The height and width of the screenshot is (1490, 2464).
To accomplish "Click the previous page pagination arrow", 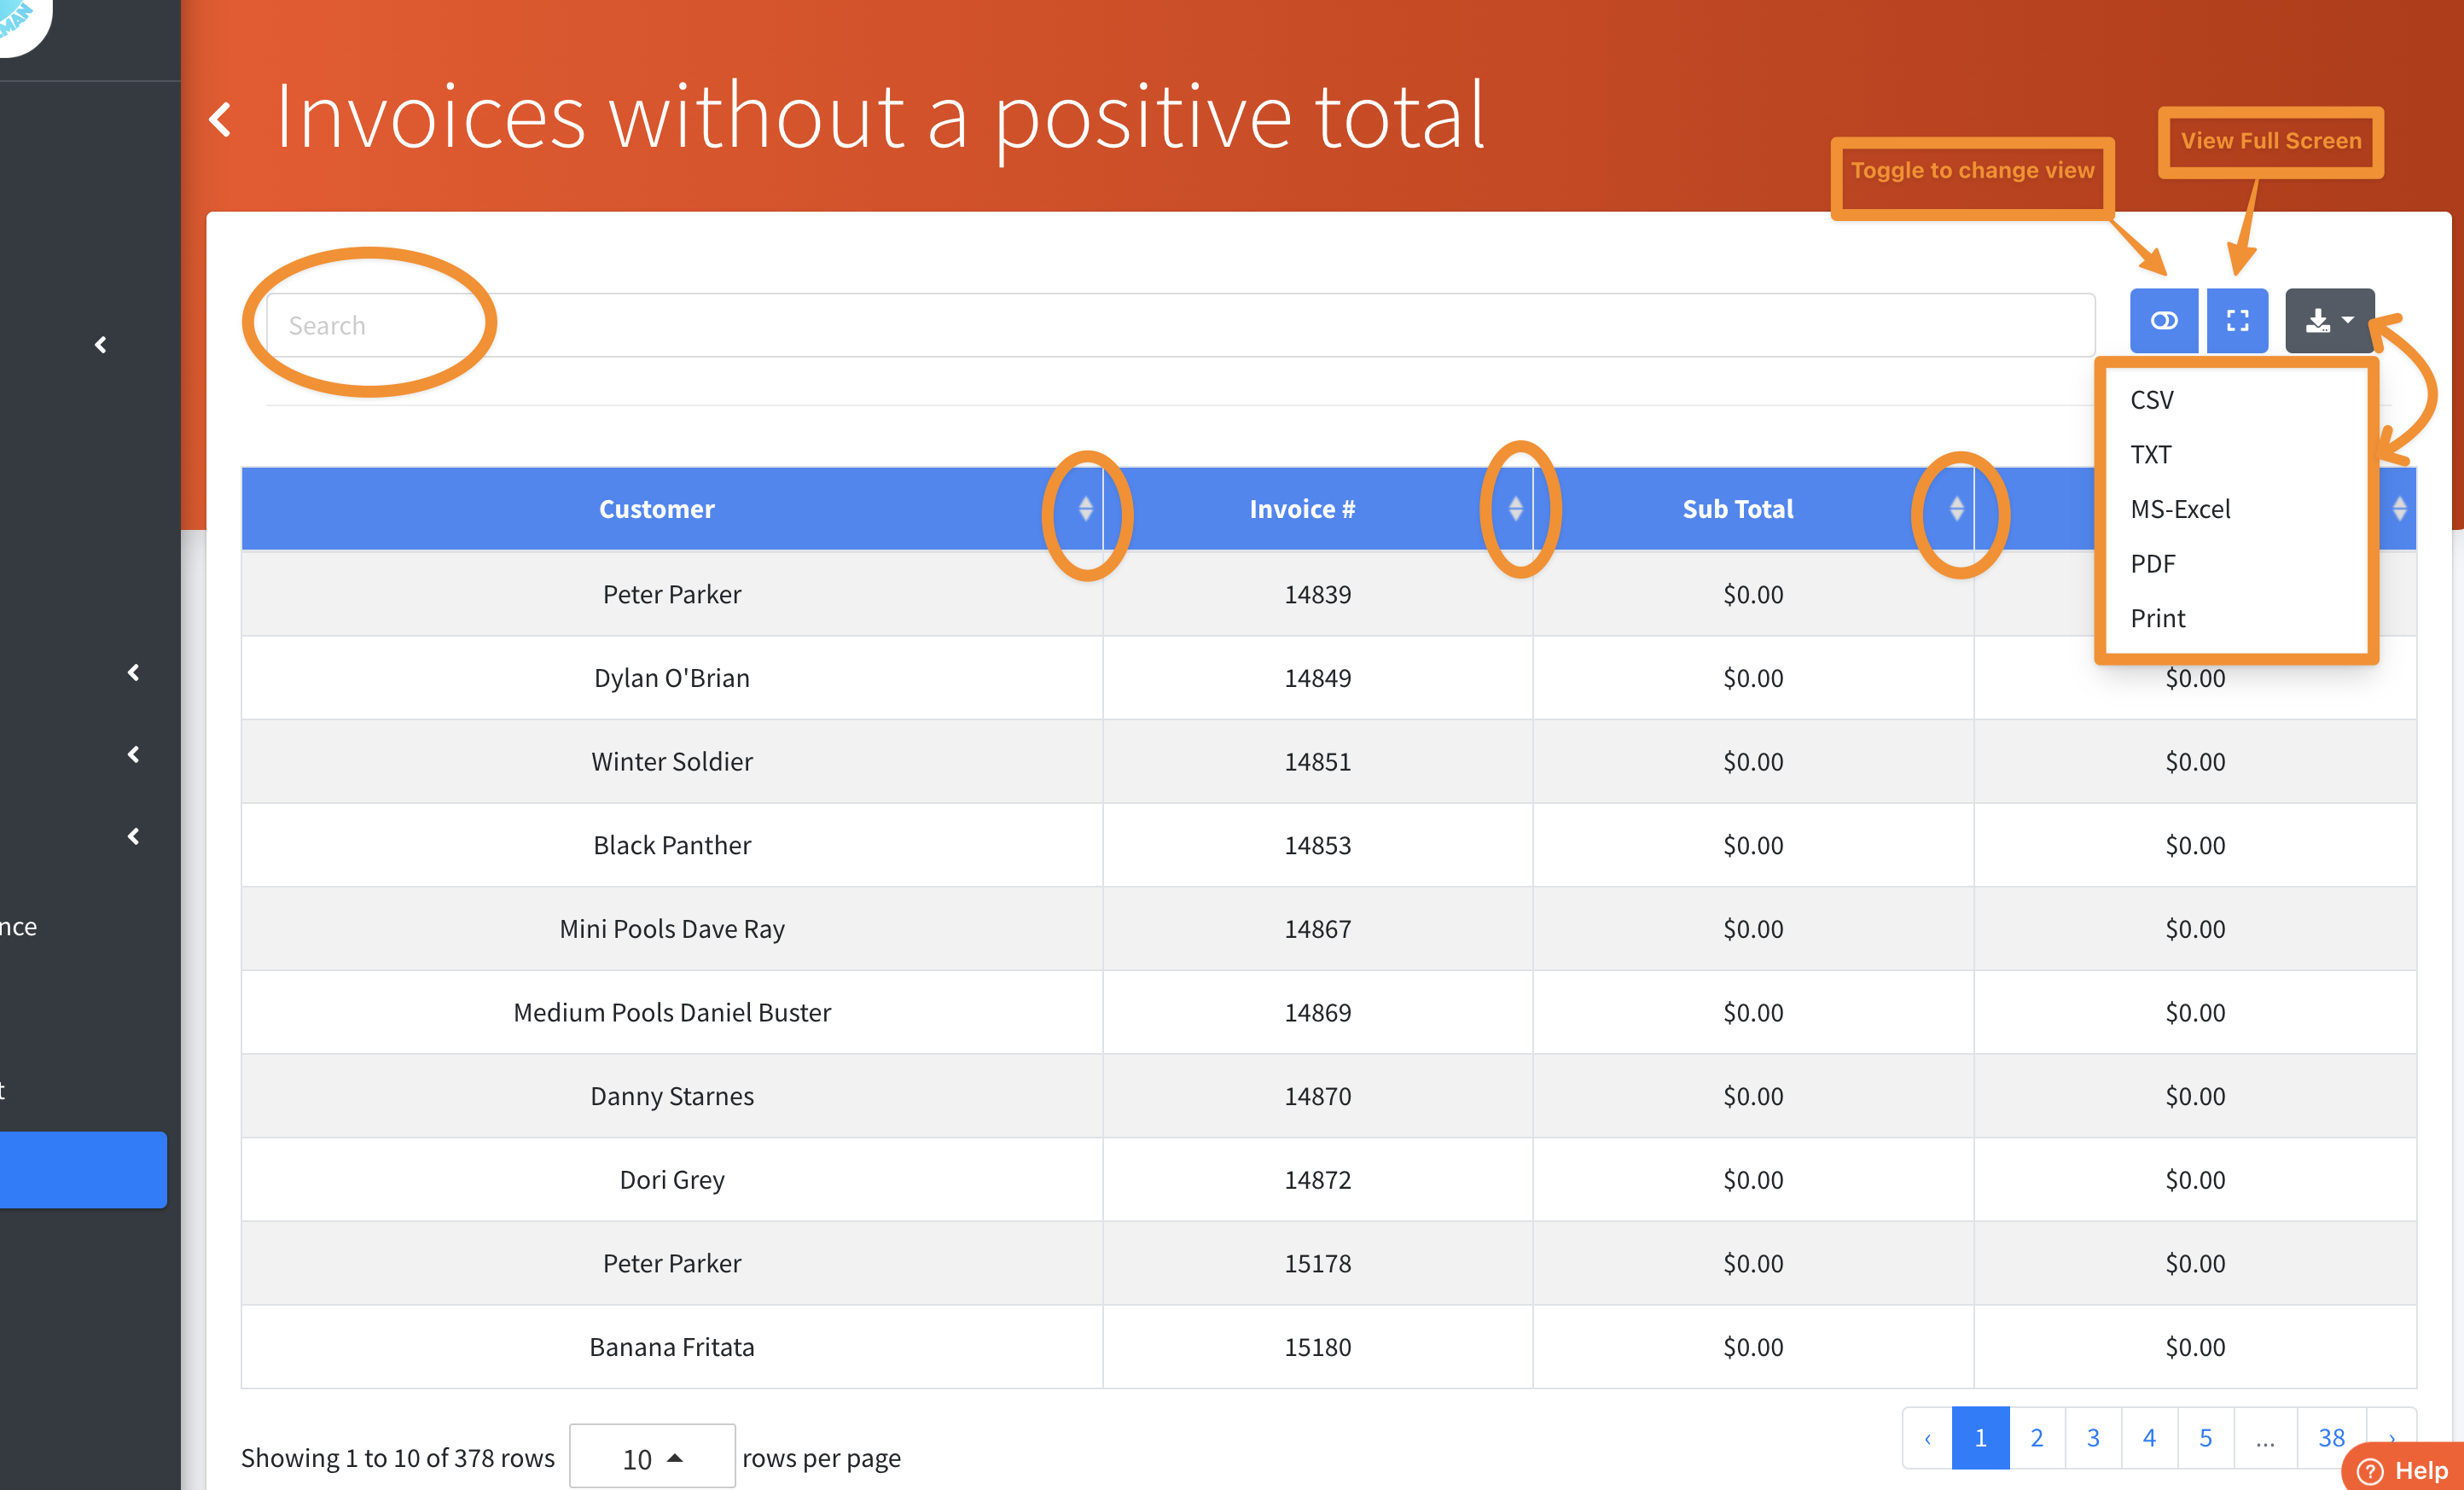I will [1927, 1437].
